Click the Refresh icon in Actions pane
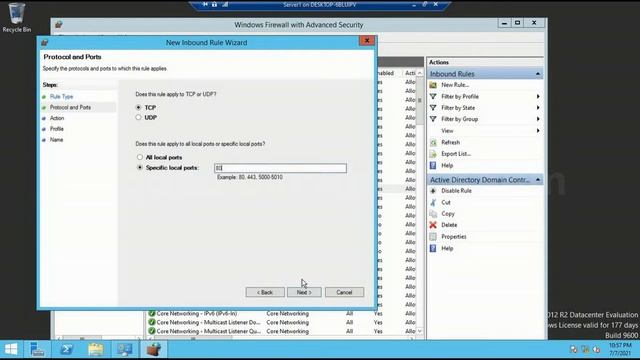Viewport: 640px width, 360px height. 433,142
